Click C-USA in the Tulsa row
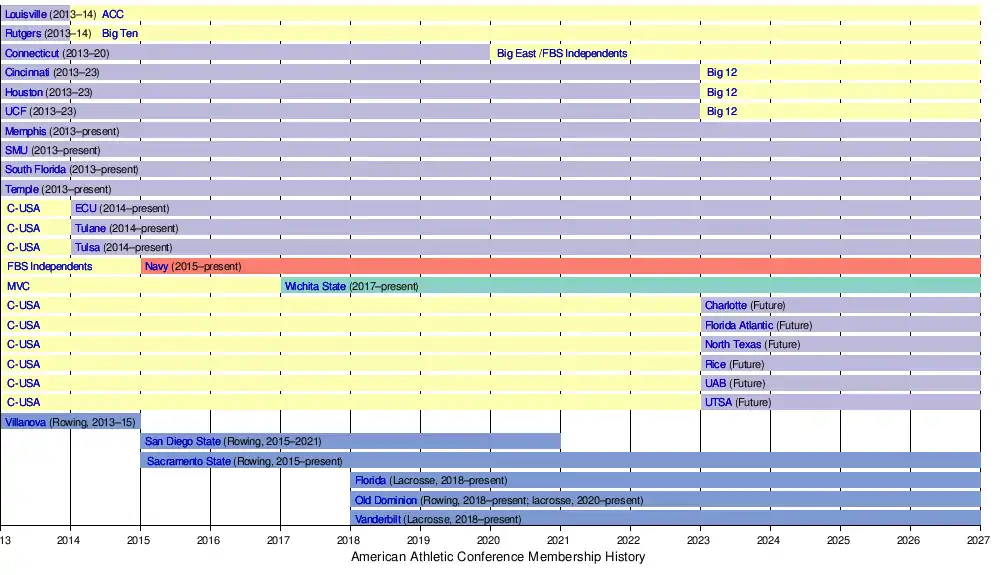 click(24, 247)
